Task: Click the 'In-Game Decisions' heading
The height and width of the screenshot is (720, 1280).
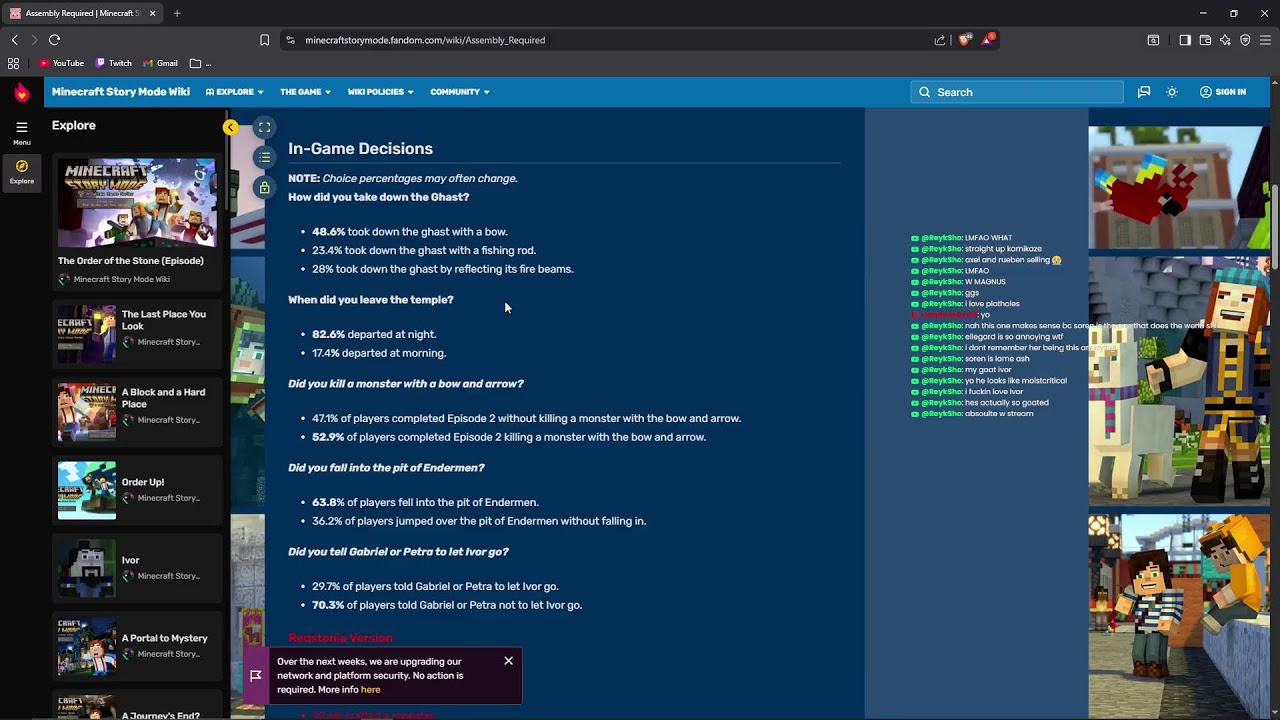Action: pos(360,149)
